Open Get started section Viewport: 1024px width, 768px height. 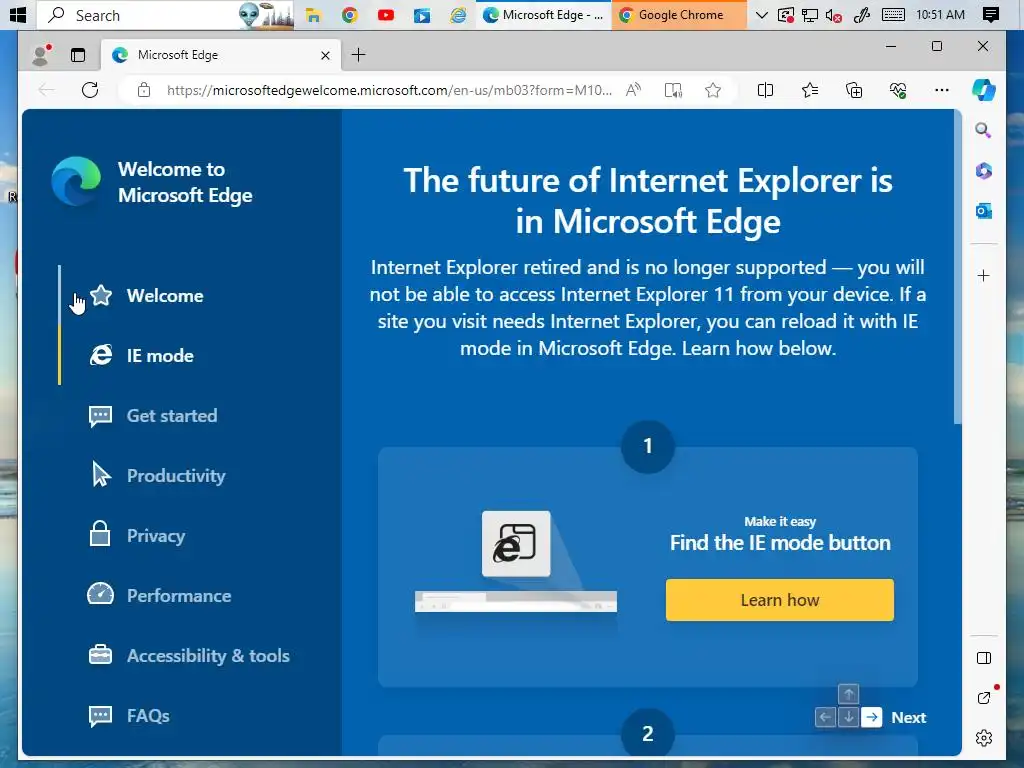pos(153,415)
